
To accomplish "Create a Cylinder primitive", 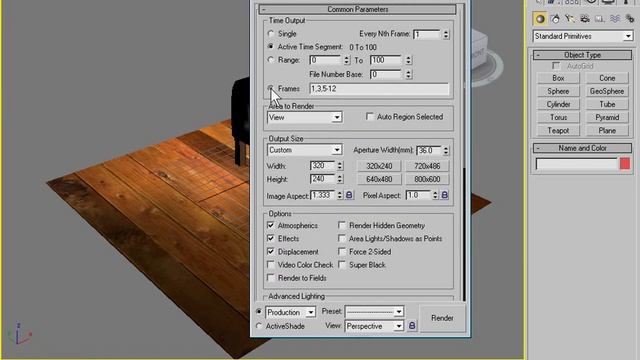I will 558,104.
